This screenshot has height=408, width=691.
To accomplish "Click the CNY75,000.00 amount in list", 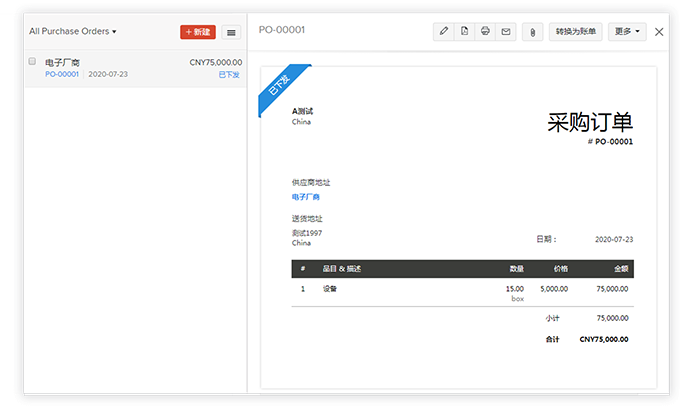I will pyautogui.click(x=215, y=62).
